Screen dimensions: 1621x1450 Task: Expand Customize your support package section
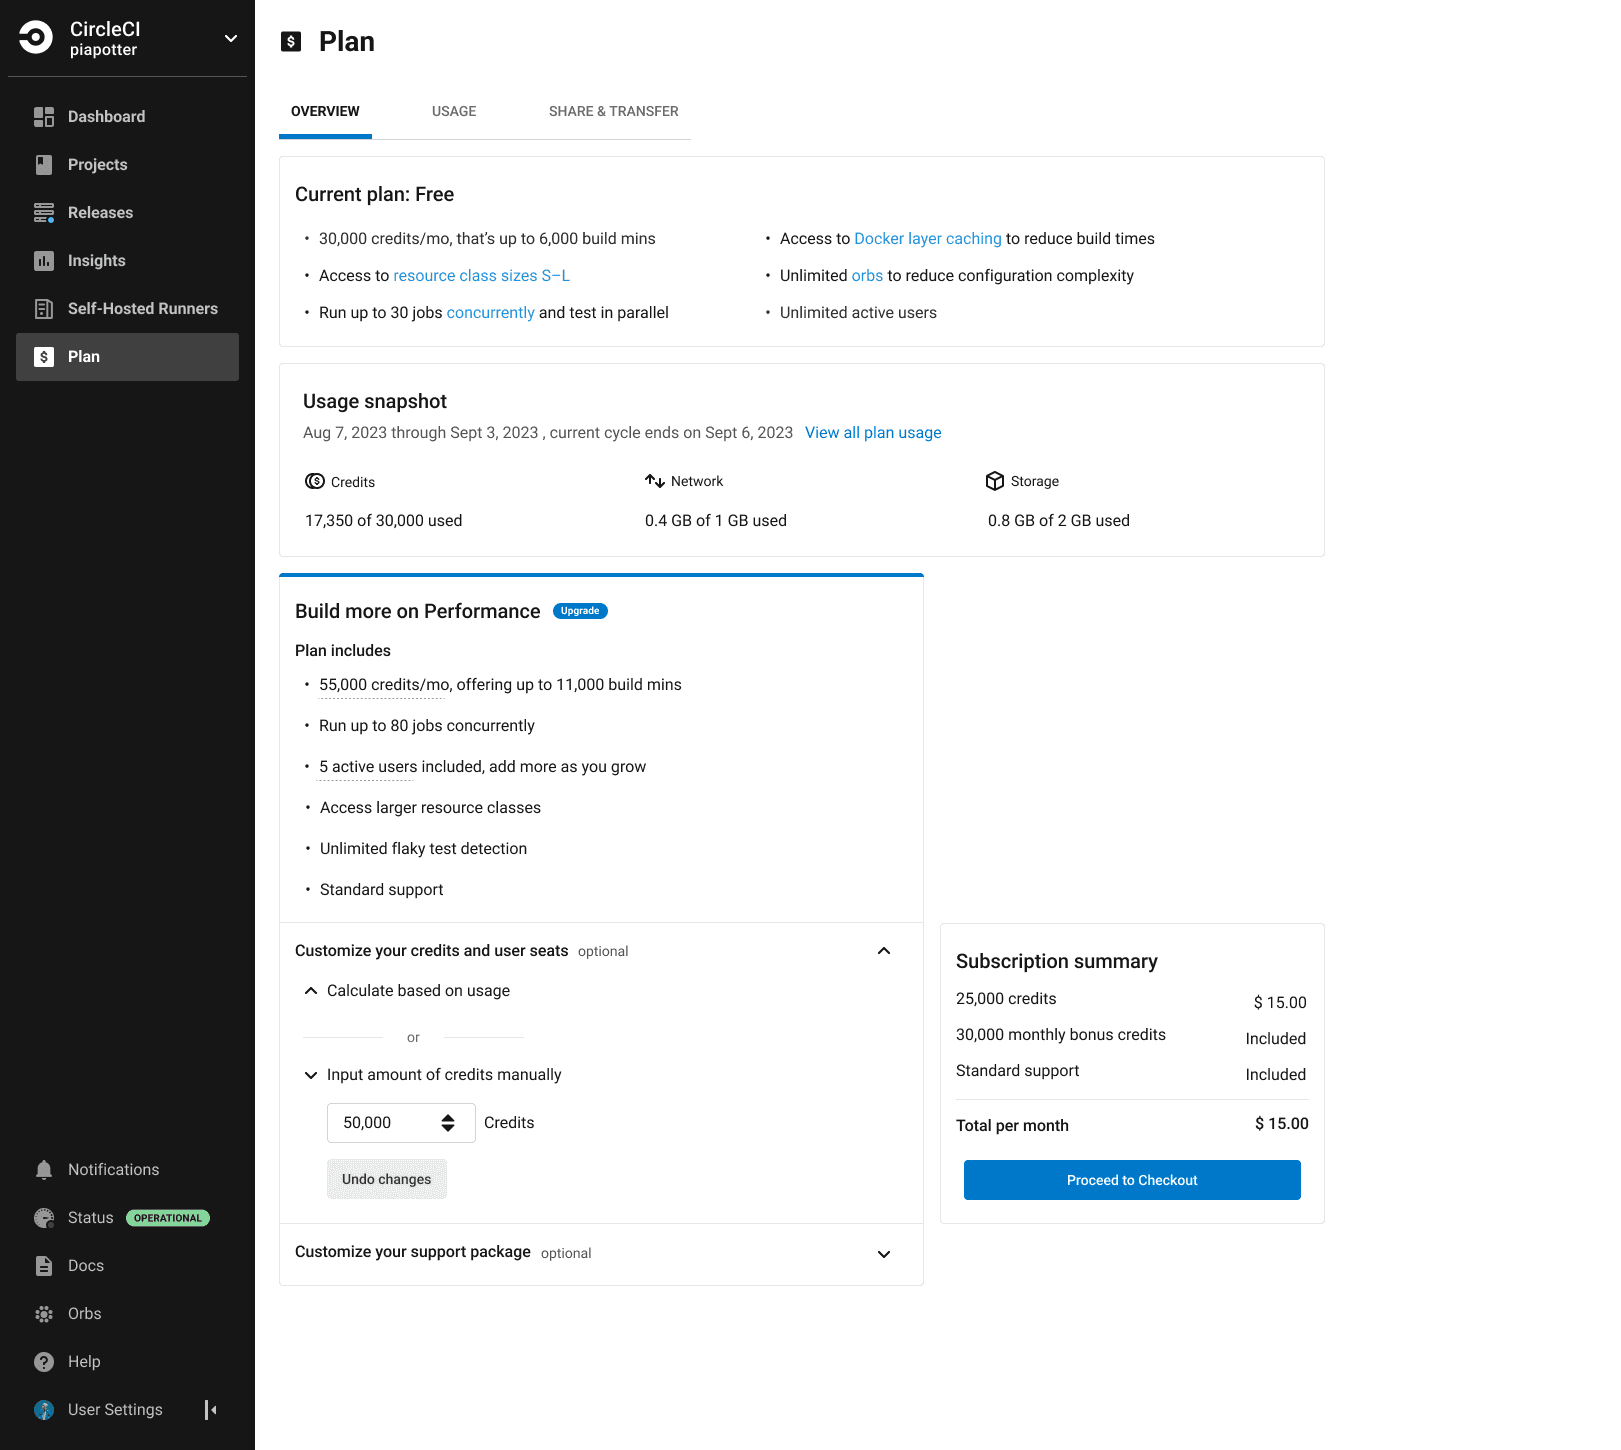[884, 1254]
